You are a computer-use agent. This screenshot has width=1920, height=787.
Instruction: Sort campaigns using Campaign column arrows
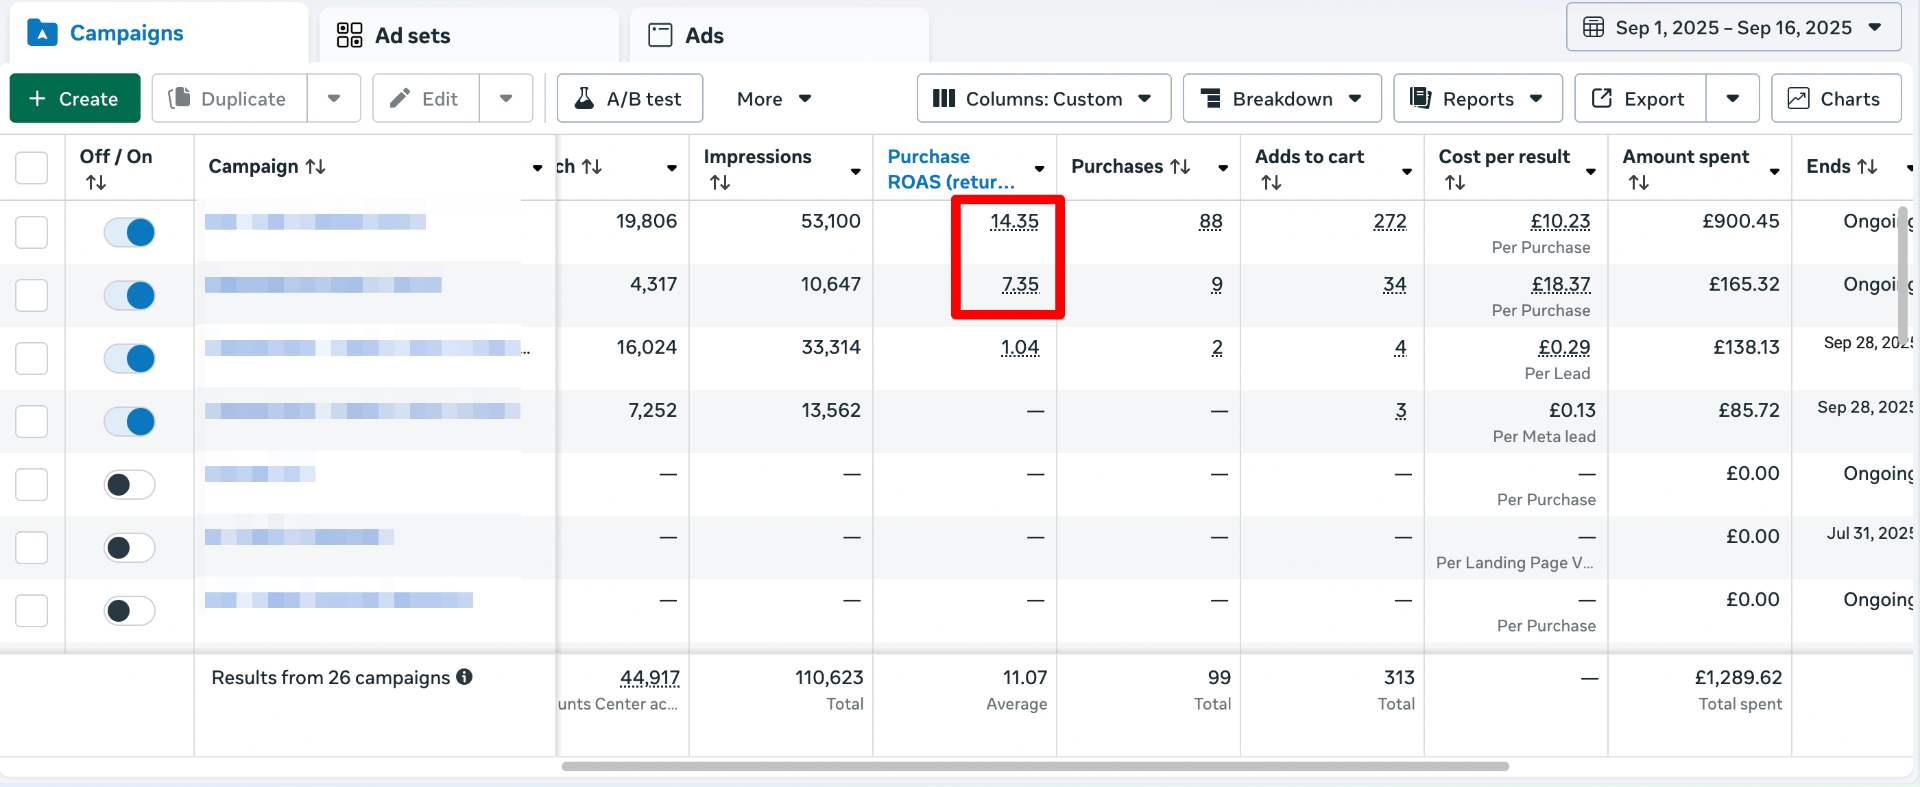[x=315, y=167]
